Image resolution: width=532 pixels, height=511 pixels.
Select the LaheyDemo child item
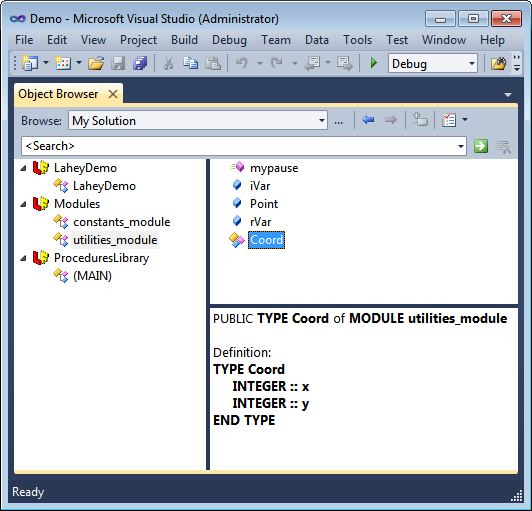point(104,186)
